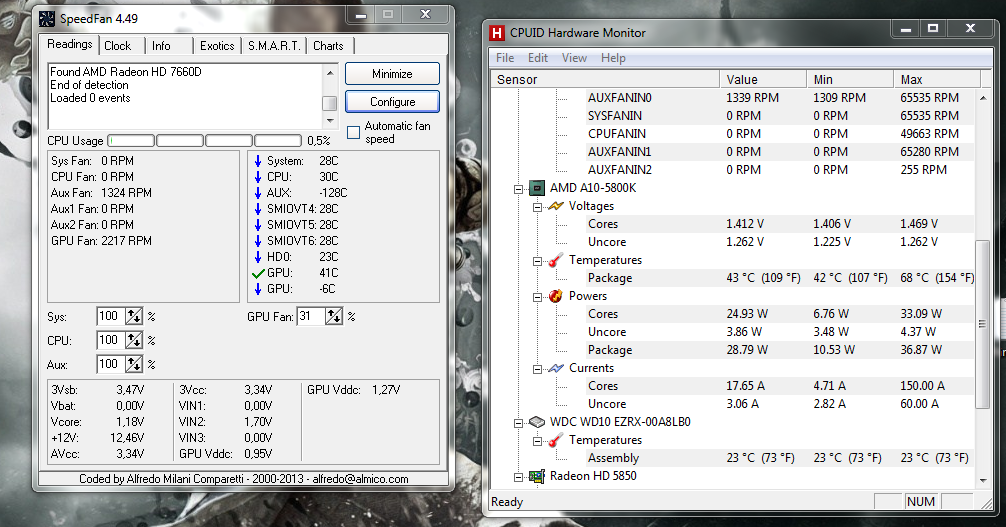Open the S.M.A.R.T. tab
The image size is (1006, 527).
pyautogui.click(x=274, y=46)
